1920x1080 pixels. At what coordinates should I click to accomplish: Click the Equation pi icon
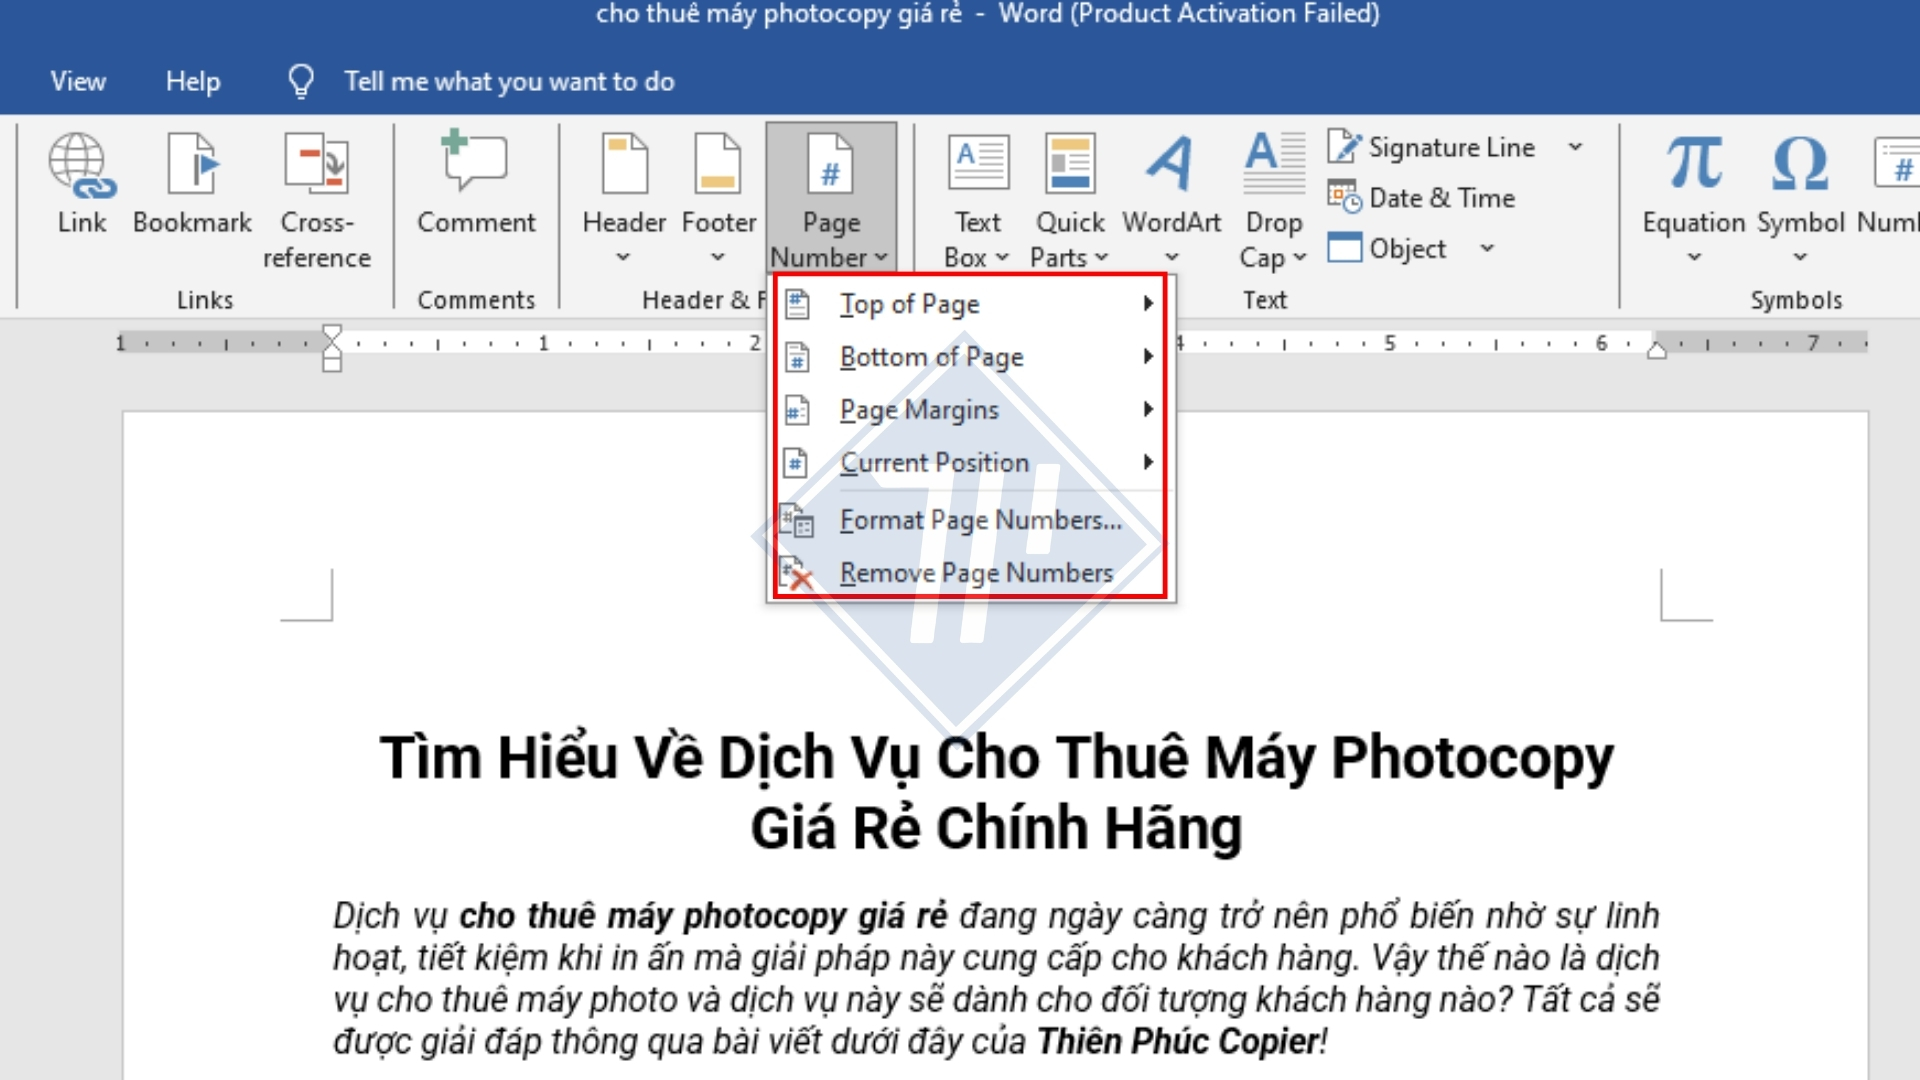click(1694, 163)
